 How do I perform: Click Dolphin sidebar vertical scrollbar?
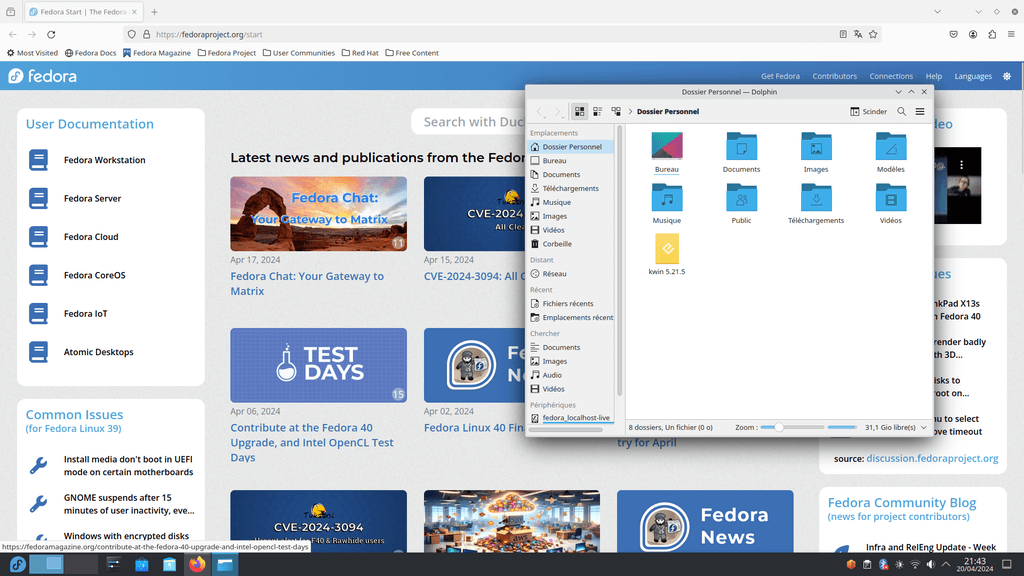pyautogui.click(x=618, y=261)
